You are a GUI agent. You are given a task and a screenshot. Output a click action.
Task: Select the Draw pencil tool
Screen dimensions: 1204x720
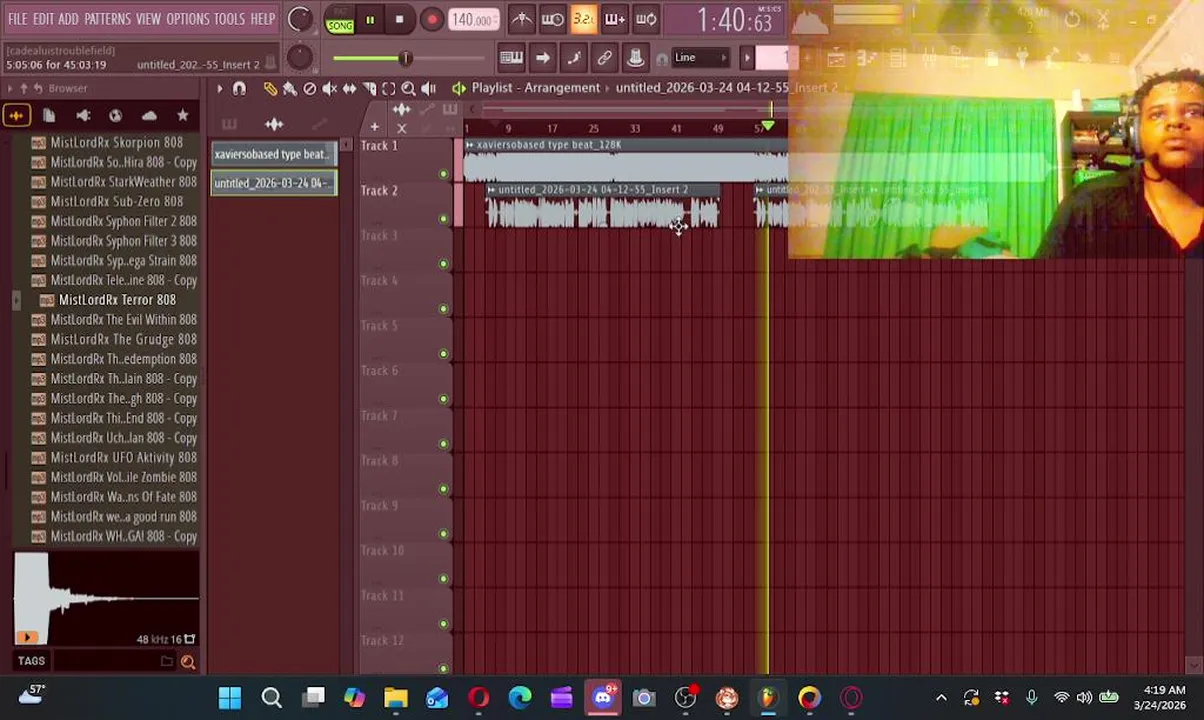click(270, 89)
